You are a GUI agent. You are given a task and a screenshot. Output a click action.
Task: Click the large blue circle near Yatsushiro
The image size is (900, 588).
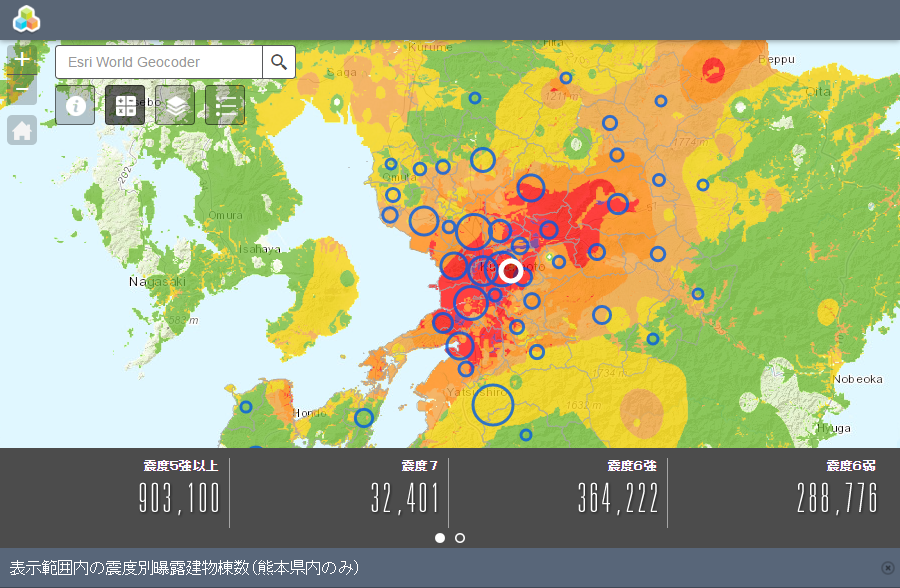point(492,405)
